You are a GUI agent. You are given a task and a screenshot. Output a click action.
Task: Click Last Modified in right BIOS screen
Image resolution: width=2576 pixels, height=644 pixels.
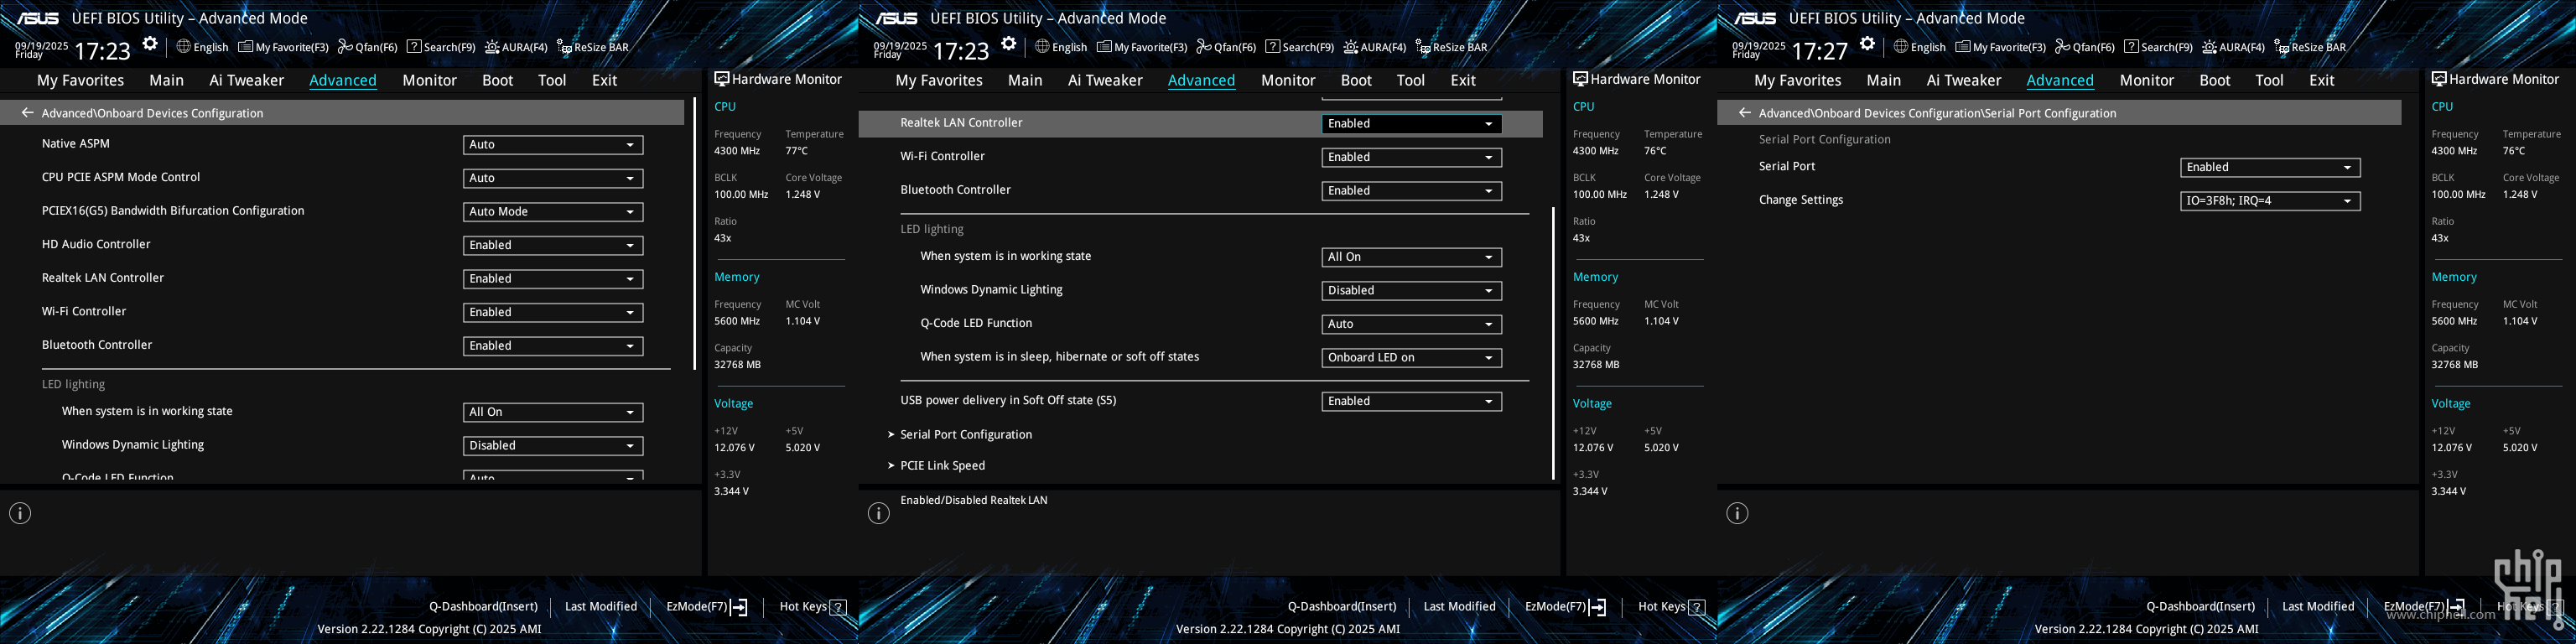pos(2318,607)
